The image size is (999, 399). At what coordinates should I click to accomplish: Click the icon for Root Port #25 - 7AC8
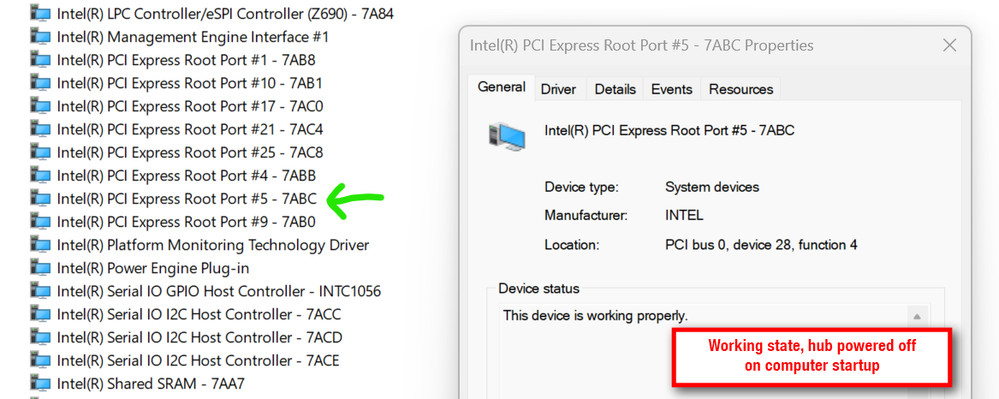click(x=40, y=152)
